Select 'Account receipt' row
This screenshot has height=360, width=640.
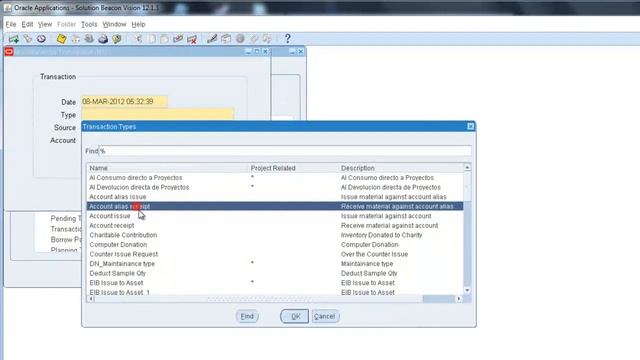[275, 226]
